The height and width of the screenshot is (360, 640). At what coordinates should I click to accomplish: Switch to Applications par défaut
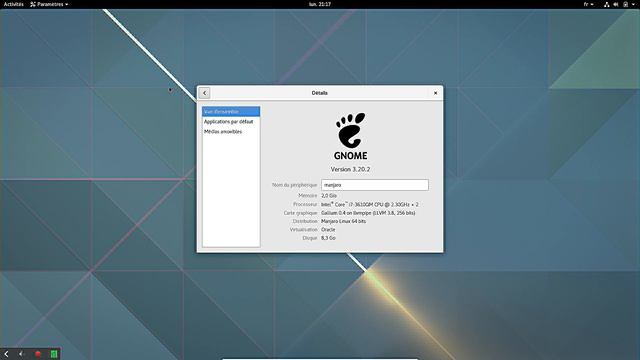click(x=231, y=122)
